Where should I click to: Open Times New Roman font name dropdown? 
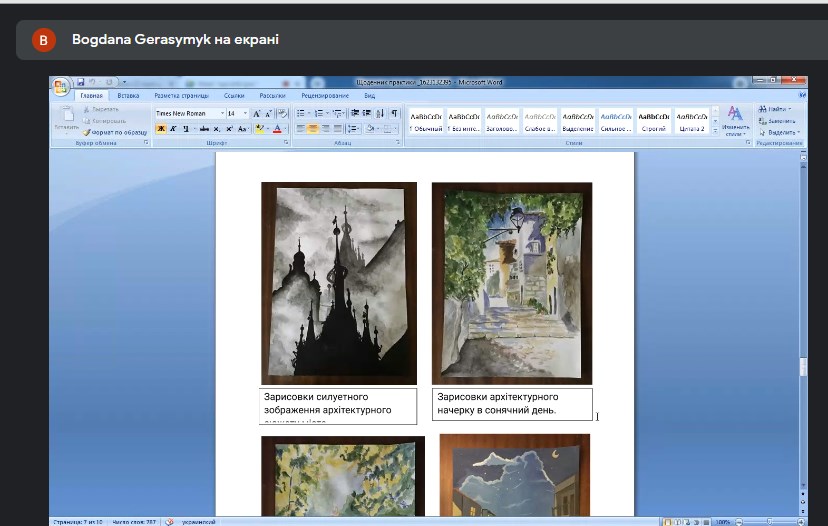(x=222, y=114)
